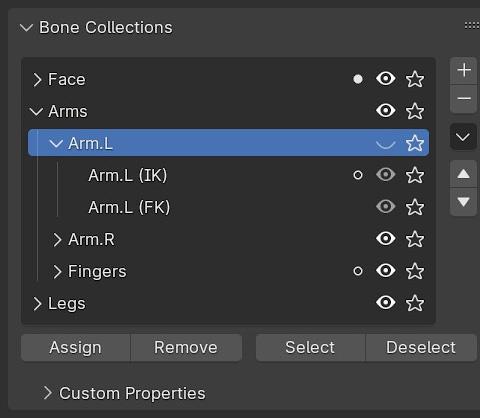The width and height of the screenshot is (480, 418).
Task: Select the Arm.L (FK) collection row
Action: coord(228,207)
